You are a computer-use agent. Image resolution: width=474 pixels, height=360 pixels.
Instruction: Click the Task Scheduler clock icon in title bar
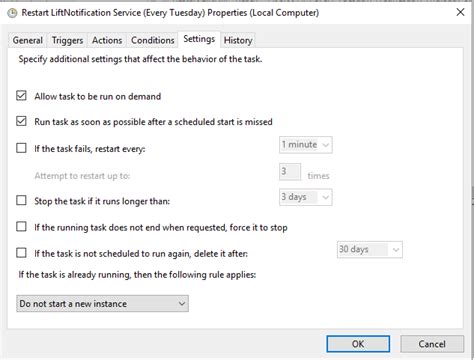12,13
